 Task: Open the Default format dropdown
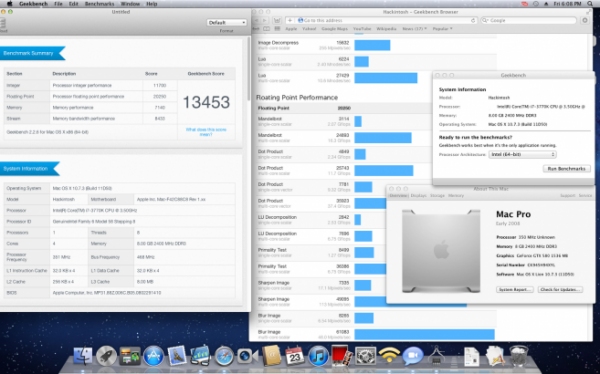pos(227,23)
